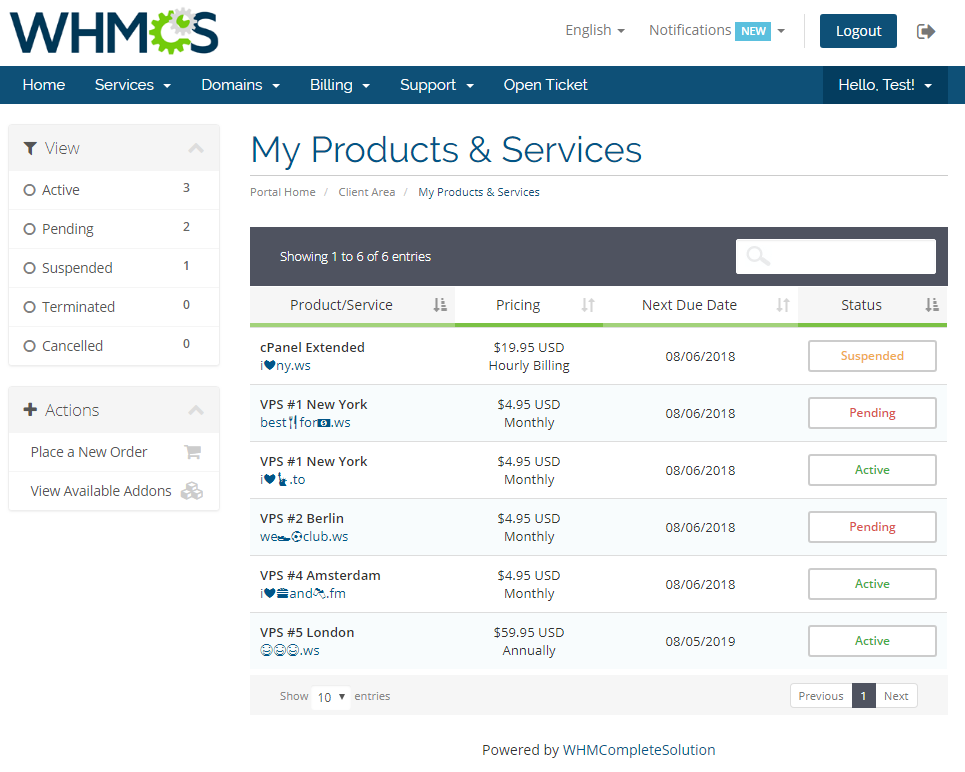Viewport: 965px width, 772px height.
Task: Go to Home in navigation bar
Action: pos(44,85)
